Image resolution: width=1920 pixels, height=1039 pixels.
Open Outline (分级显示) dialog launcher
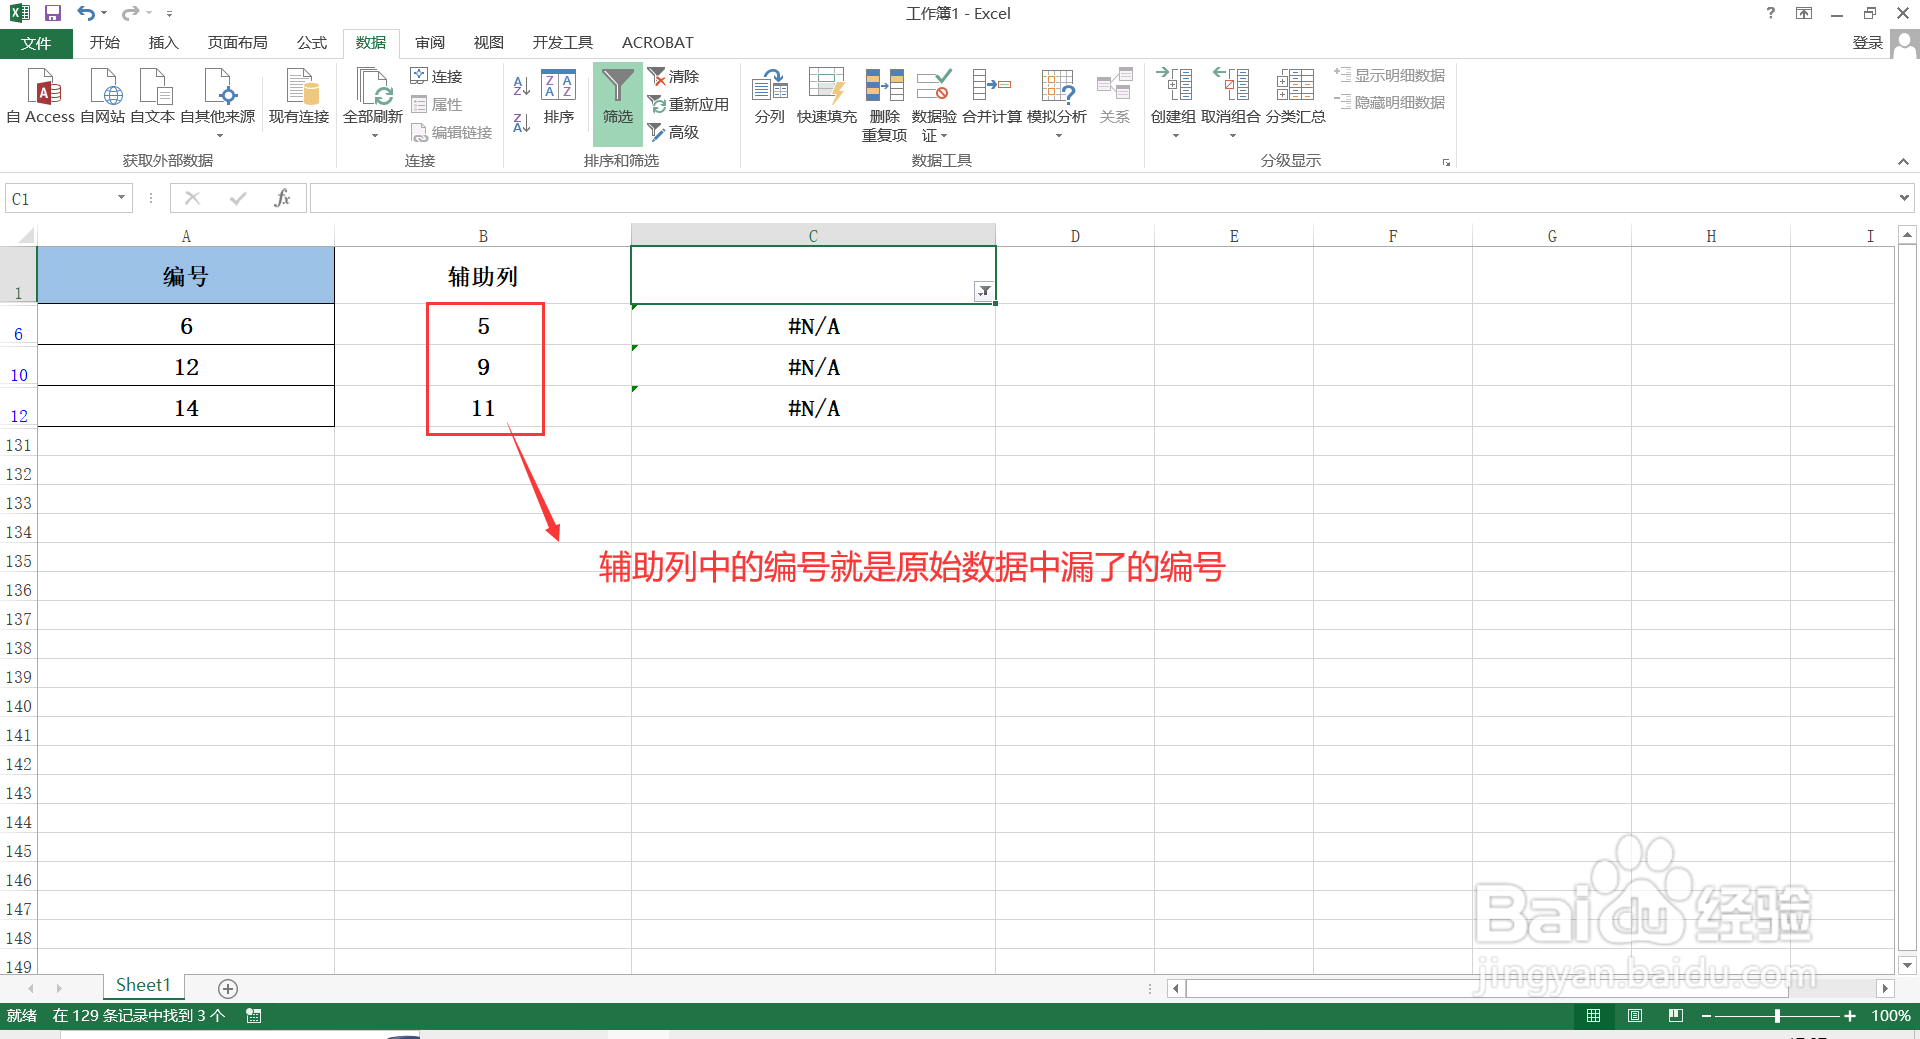(1446, 162)
